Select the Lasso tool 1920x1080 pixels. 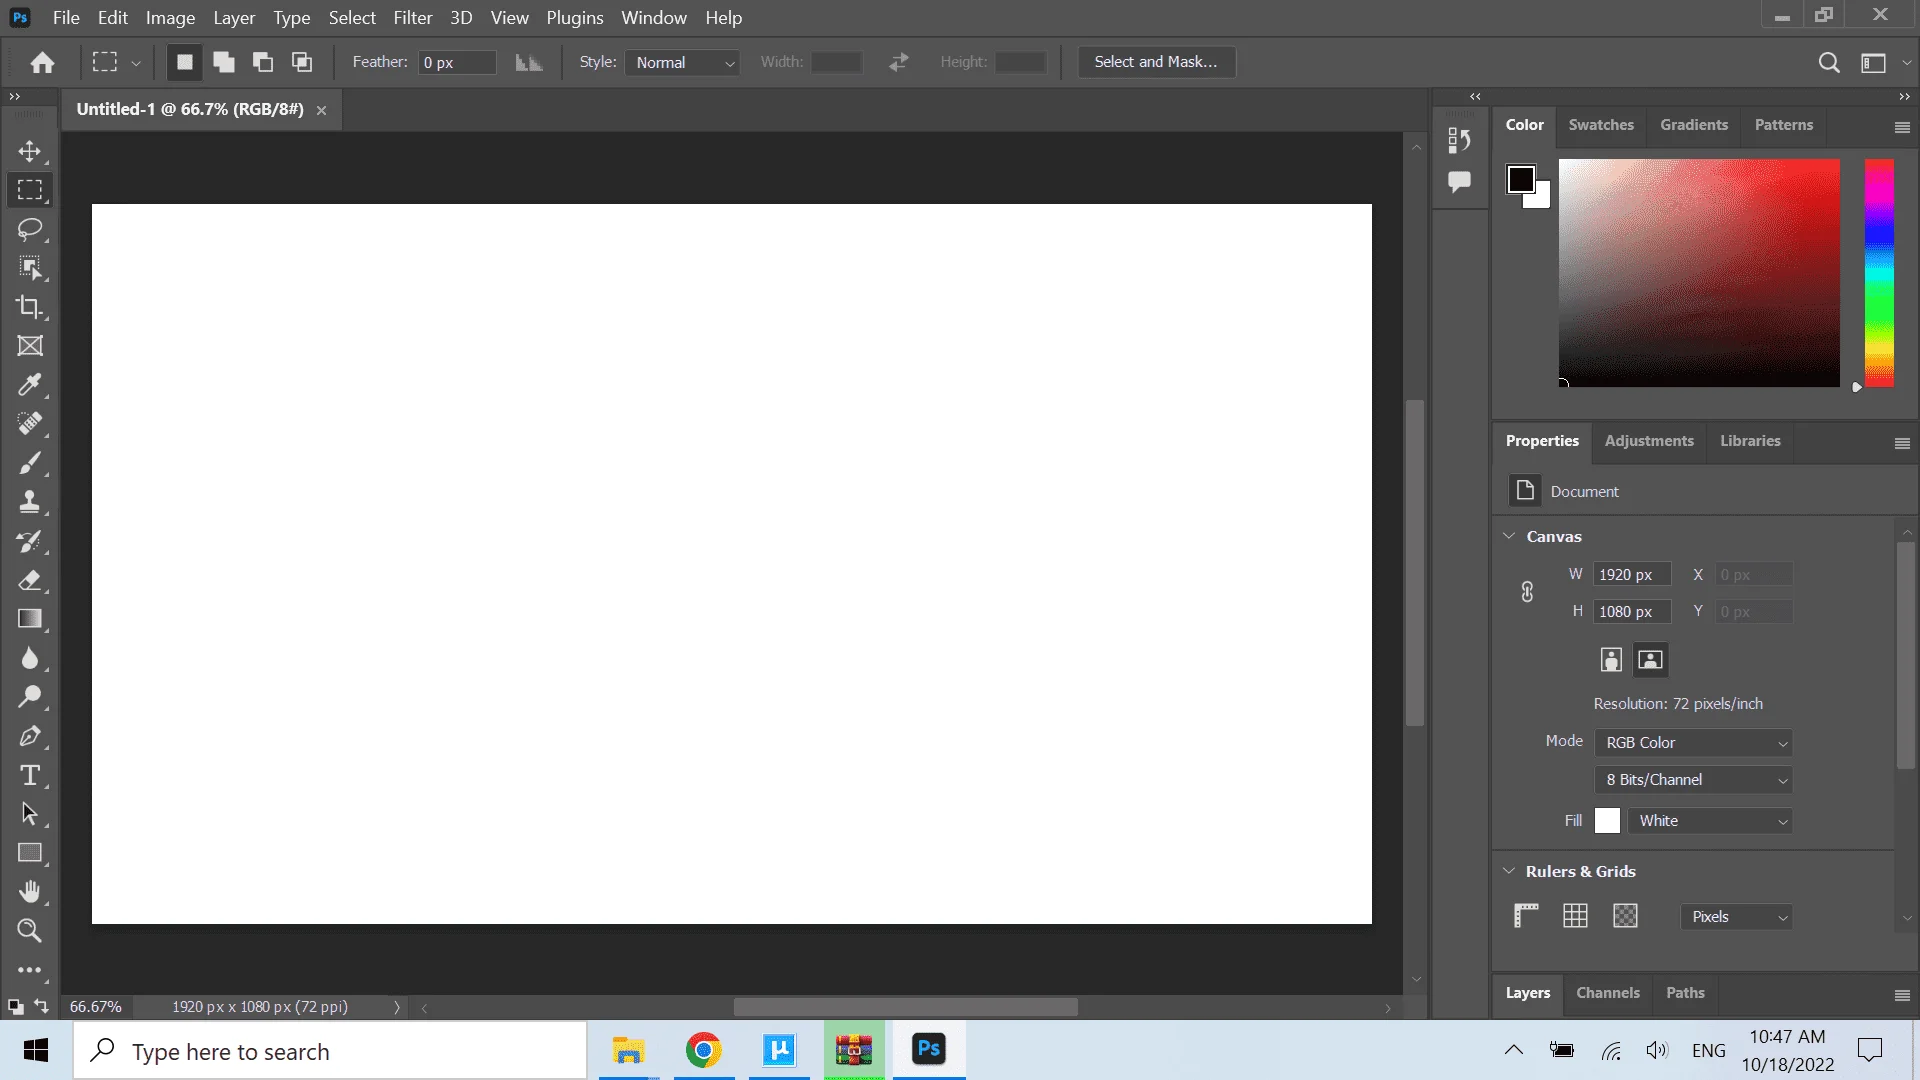[x=30, y=229]
